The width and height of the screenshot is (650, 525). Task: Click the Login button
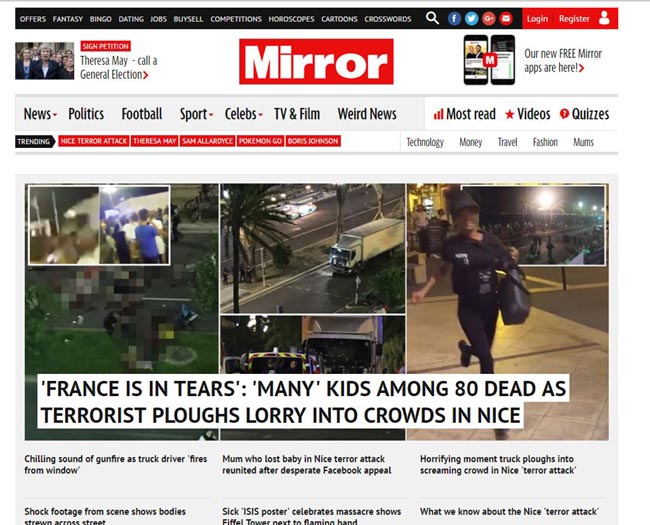click(537, 19)
